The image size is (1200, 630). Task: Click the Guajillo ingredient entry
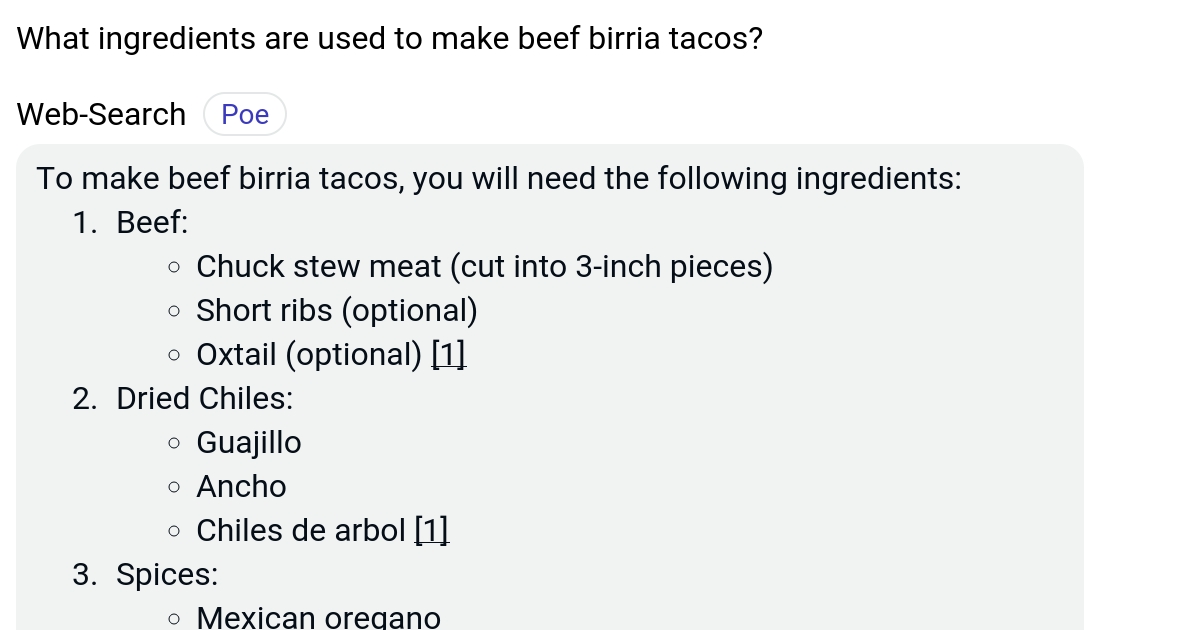[249, 442]
